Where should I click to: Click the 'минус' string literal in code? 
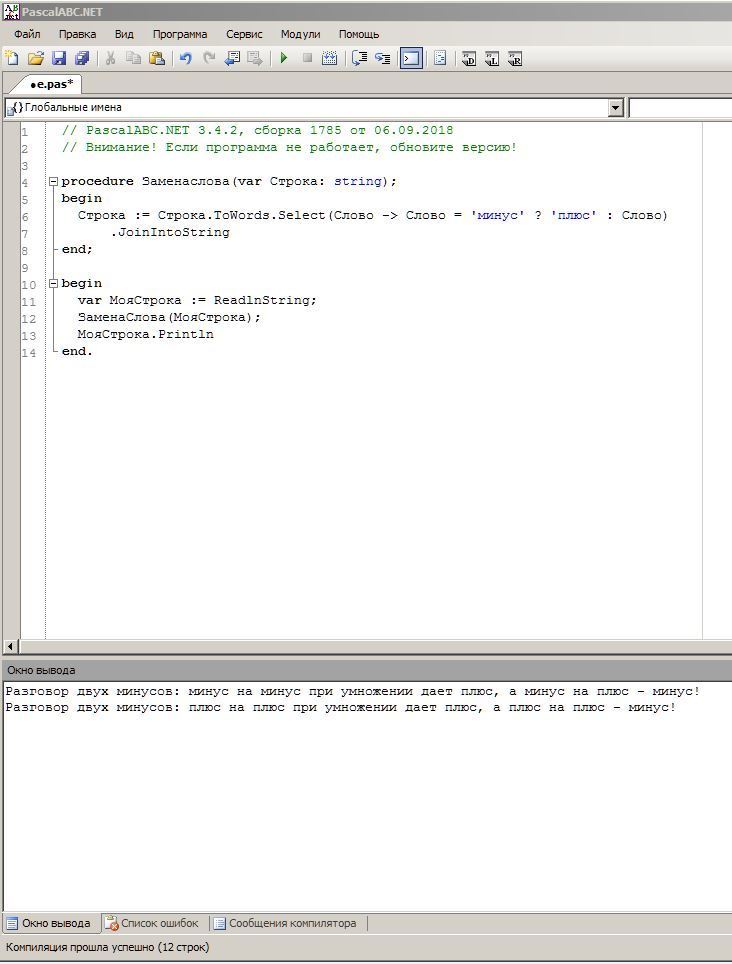coord(497,215)
